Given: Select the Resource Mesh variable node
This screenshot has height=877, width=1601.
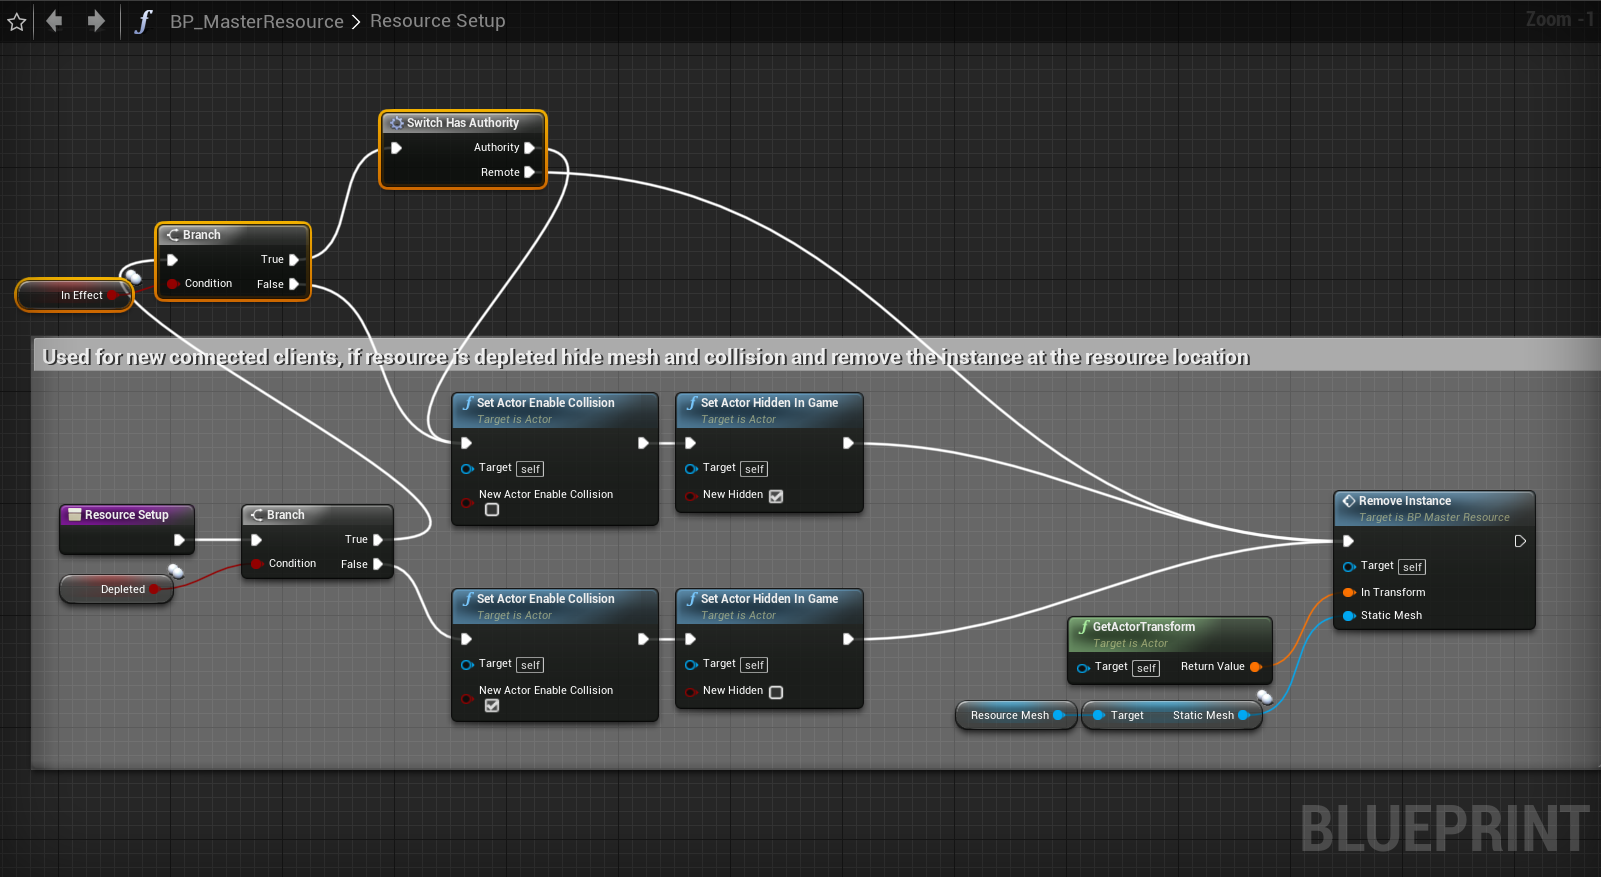Looking at the screenshot, I should pyautogui.click(x=1009, y=715).
